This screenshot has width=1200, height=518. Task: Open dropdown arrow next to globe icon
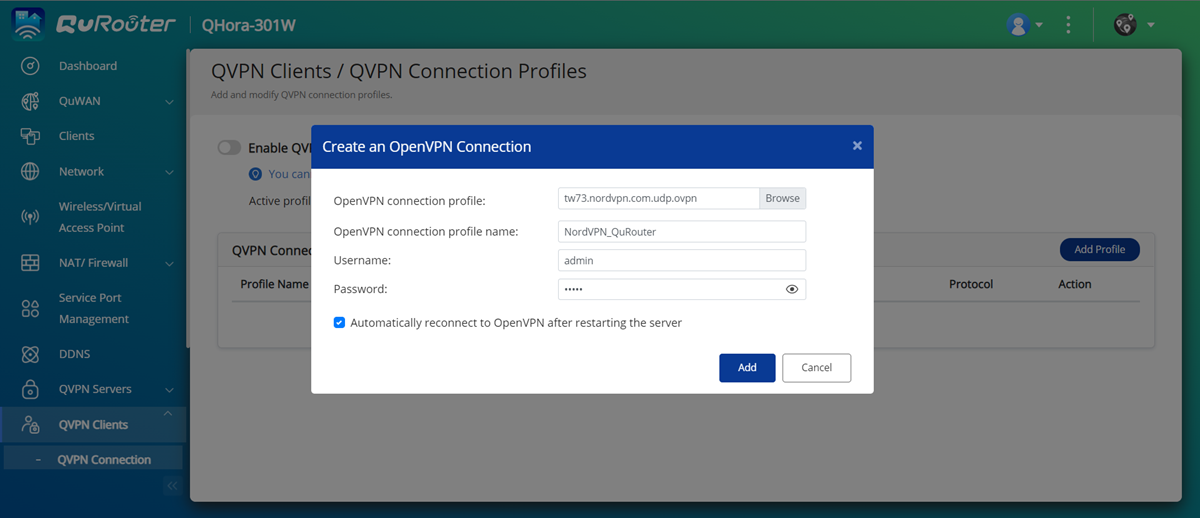(1151, 25)
